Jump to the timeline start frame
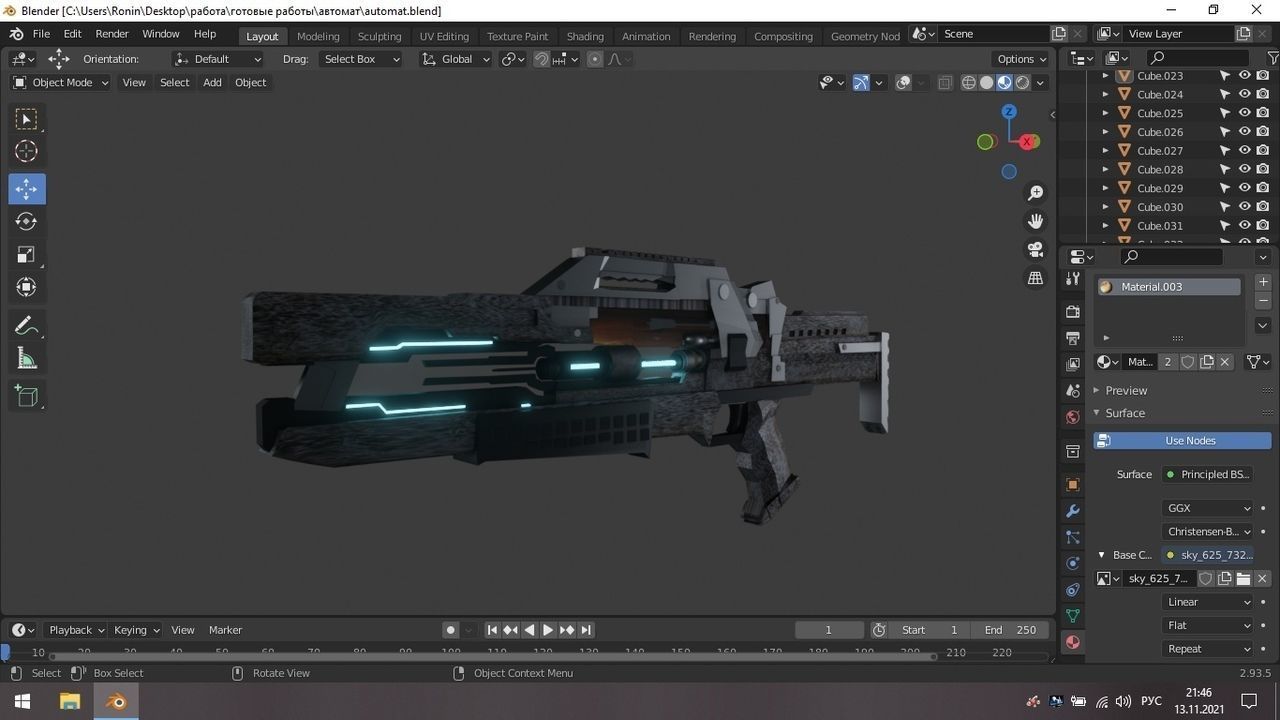The width and height of the screenshot is (1280, 720). click(x=492, y=630)
